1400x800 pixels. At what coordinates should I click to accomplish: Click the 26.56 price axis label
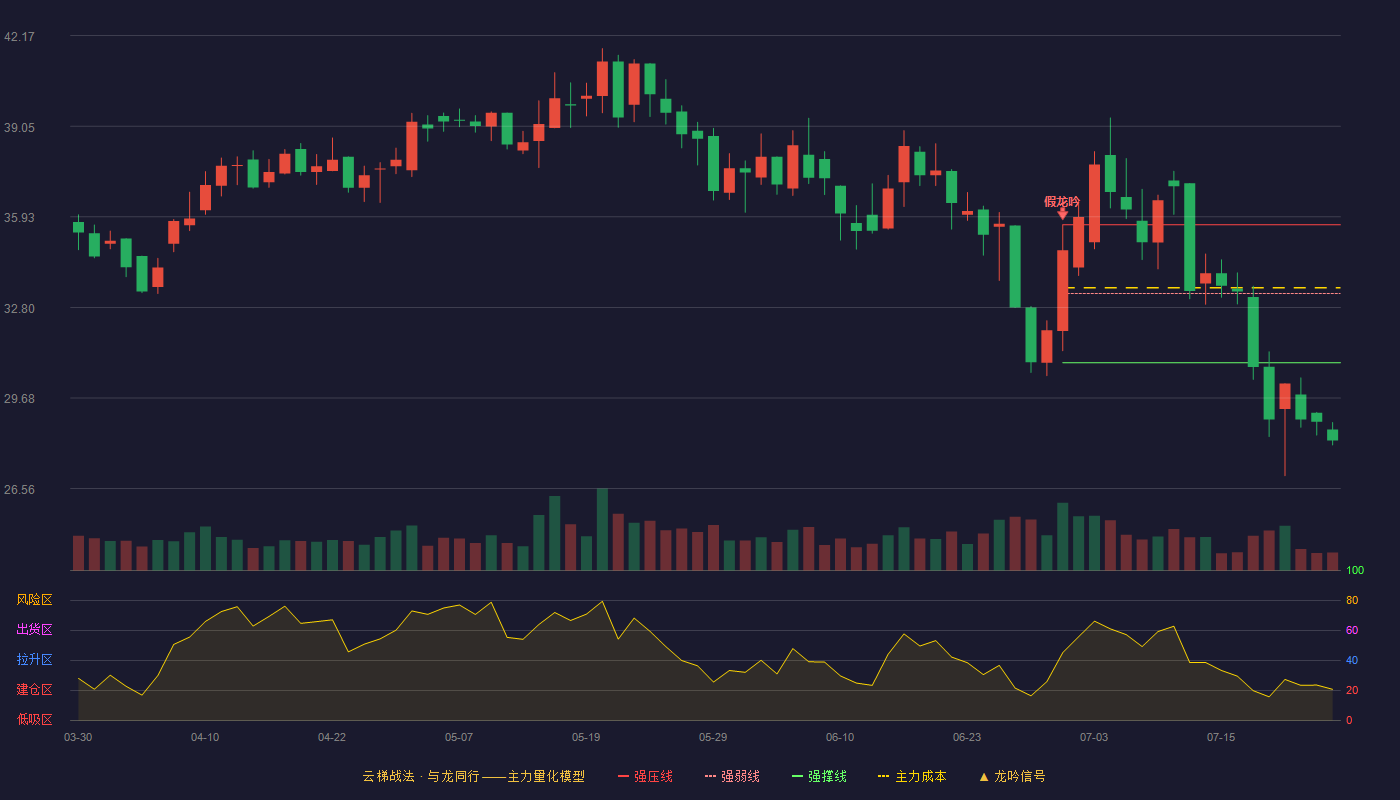19,490
